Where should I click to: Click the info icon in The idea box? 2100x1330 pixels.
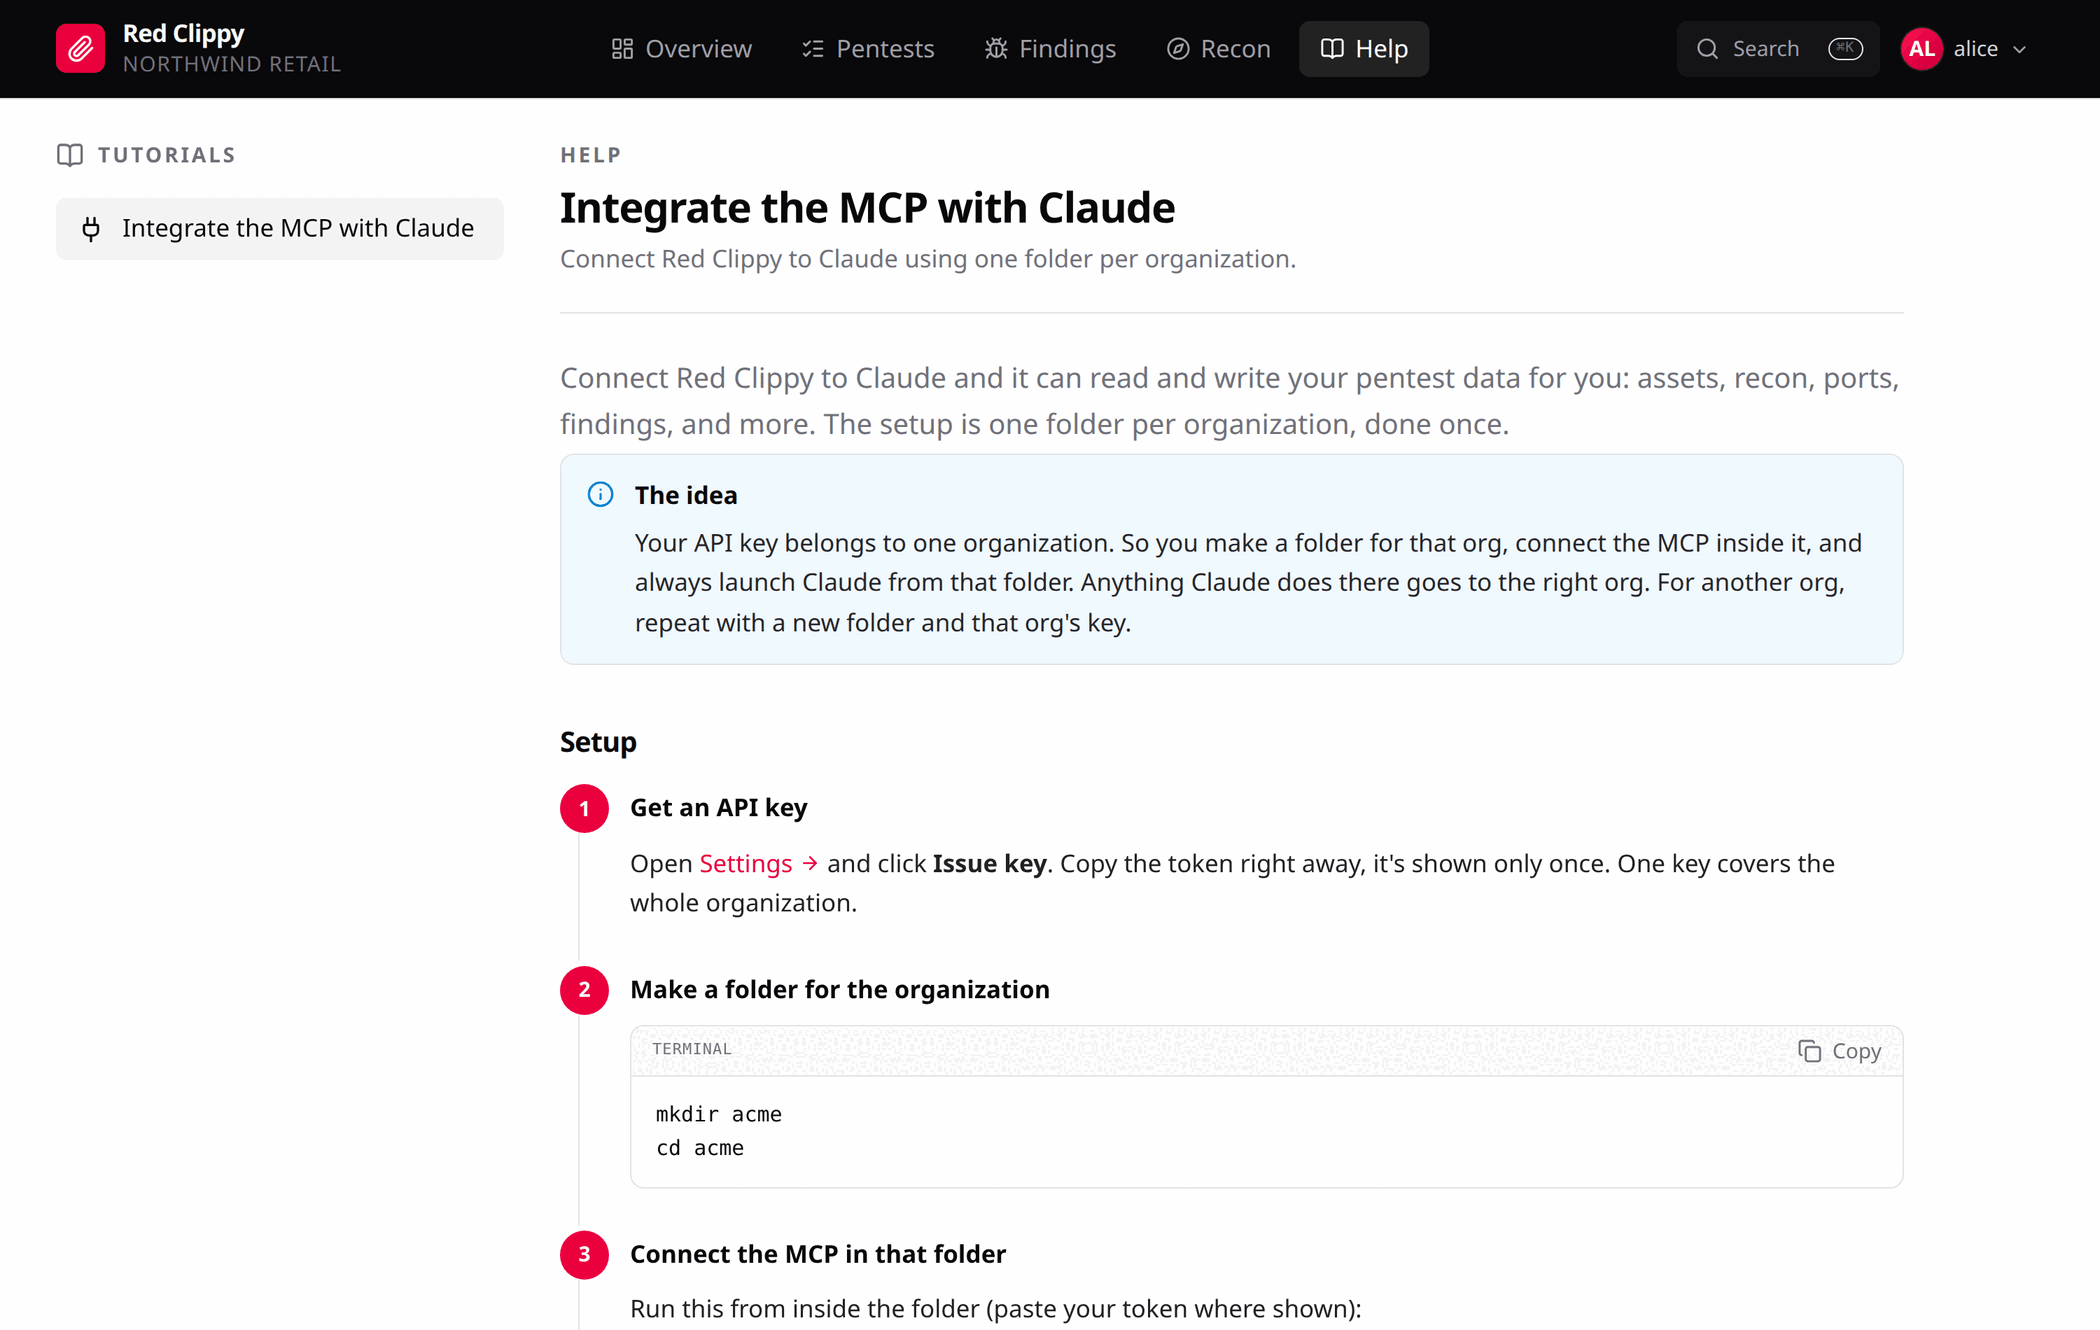pyautogui.click(x=600, y=495)
